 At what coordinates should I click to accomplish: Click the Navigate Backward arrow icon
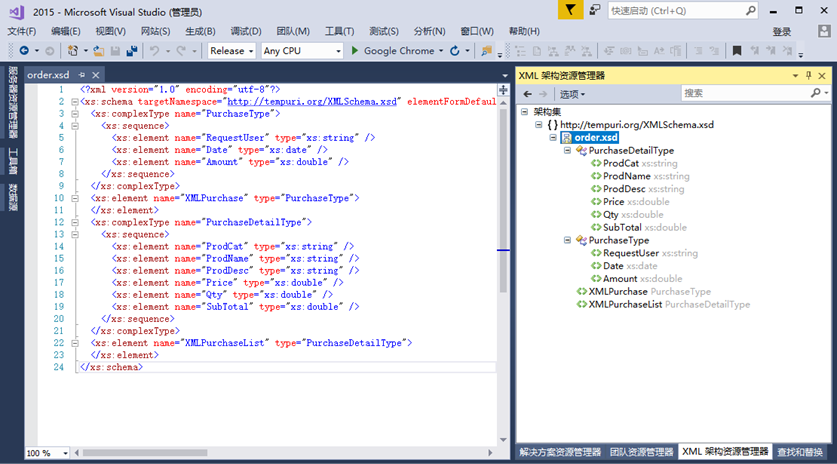click(24, 51)
